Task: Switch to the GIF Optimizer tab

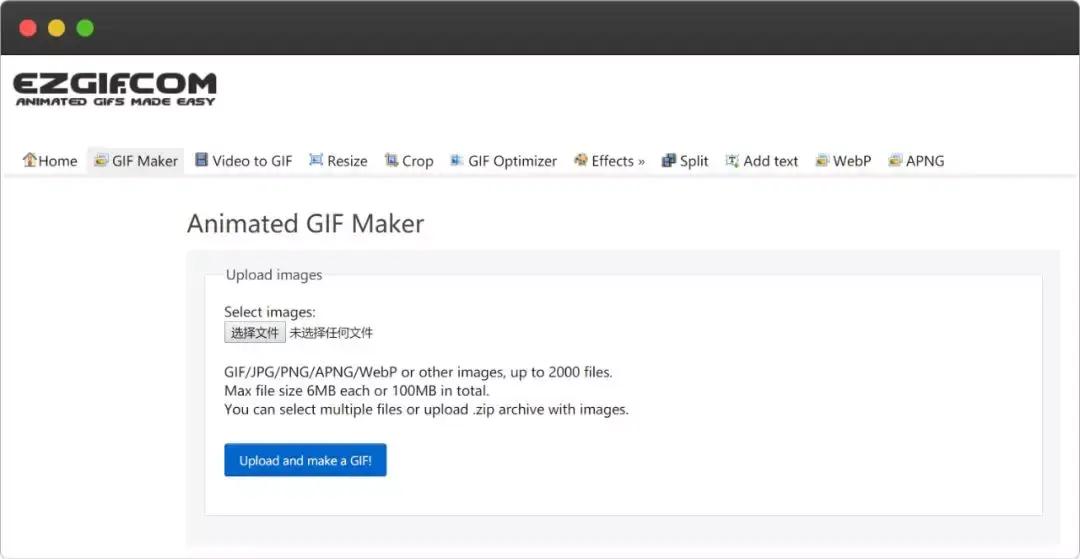Action: pos(512,161)
